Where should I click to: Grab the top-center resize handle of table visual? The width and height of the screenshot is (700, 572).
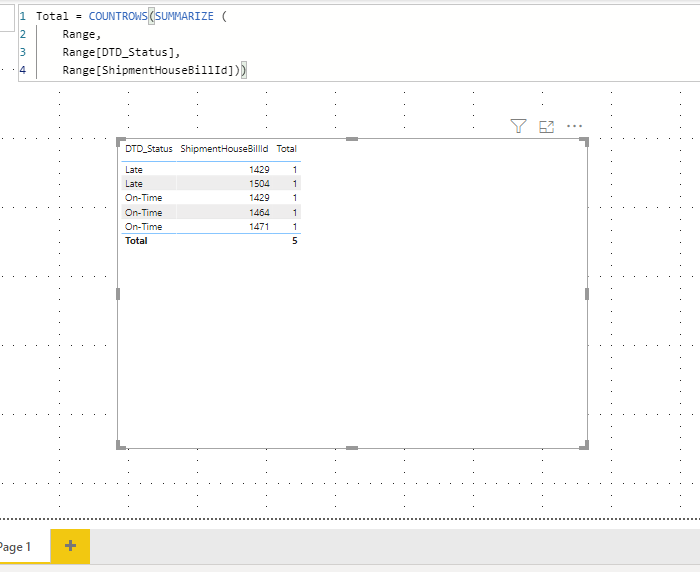(x=352, y=139)
